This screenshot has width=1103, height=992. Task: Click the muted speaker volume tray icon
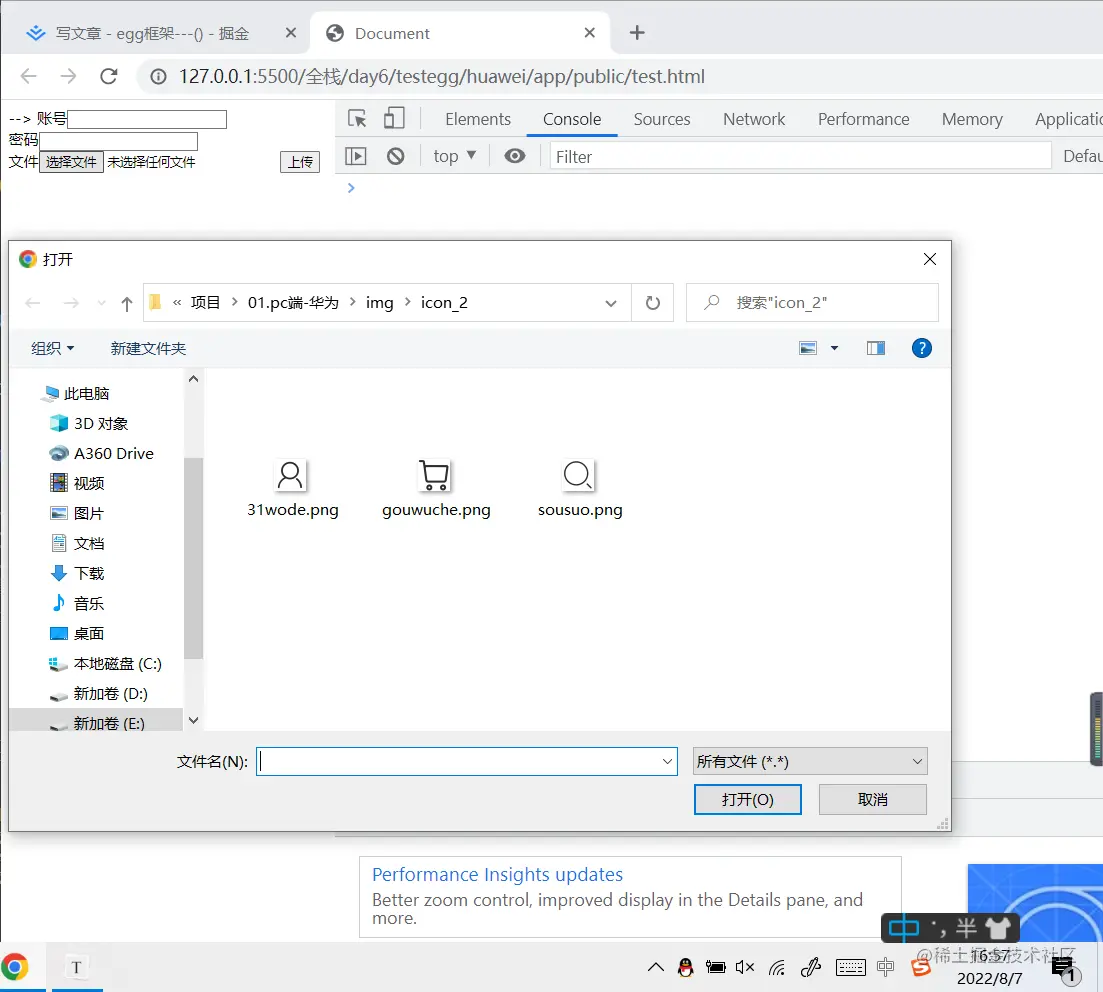[x=744, y=967]
